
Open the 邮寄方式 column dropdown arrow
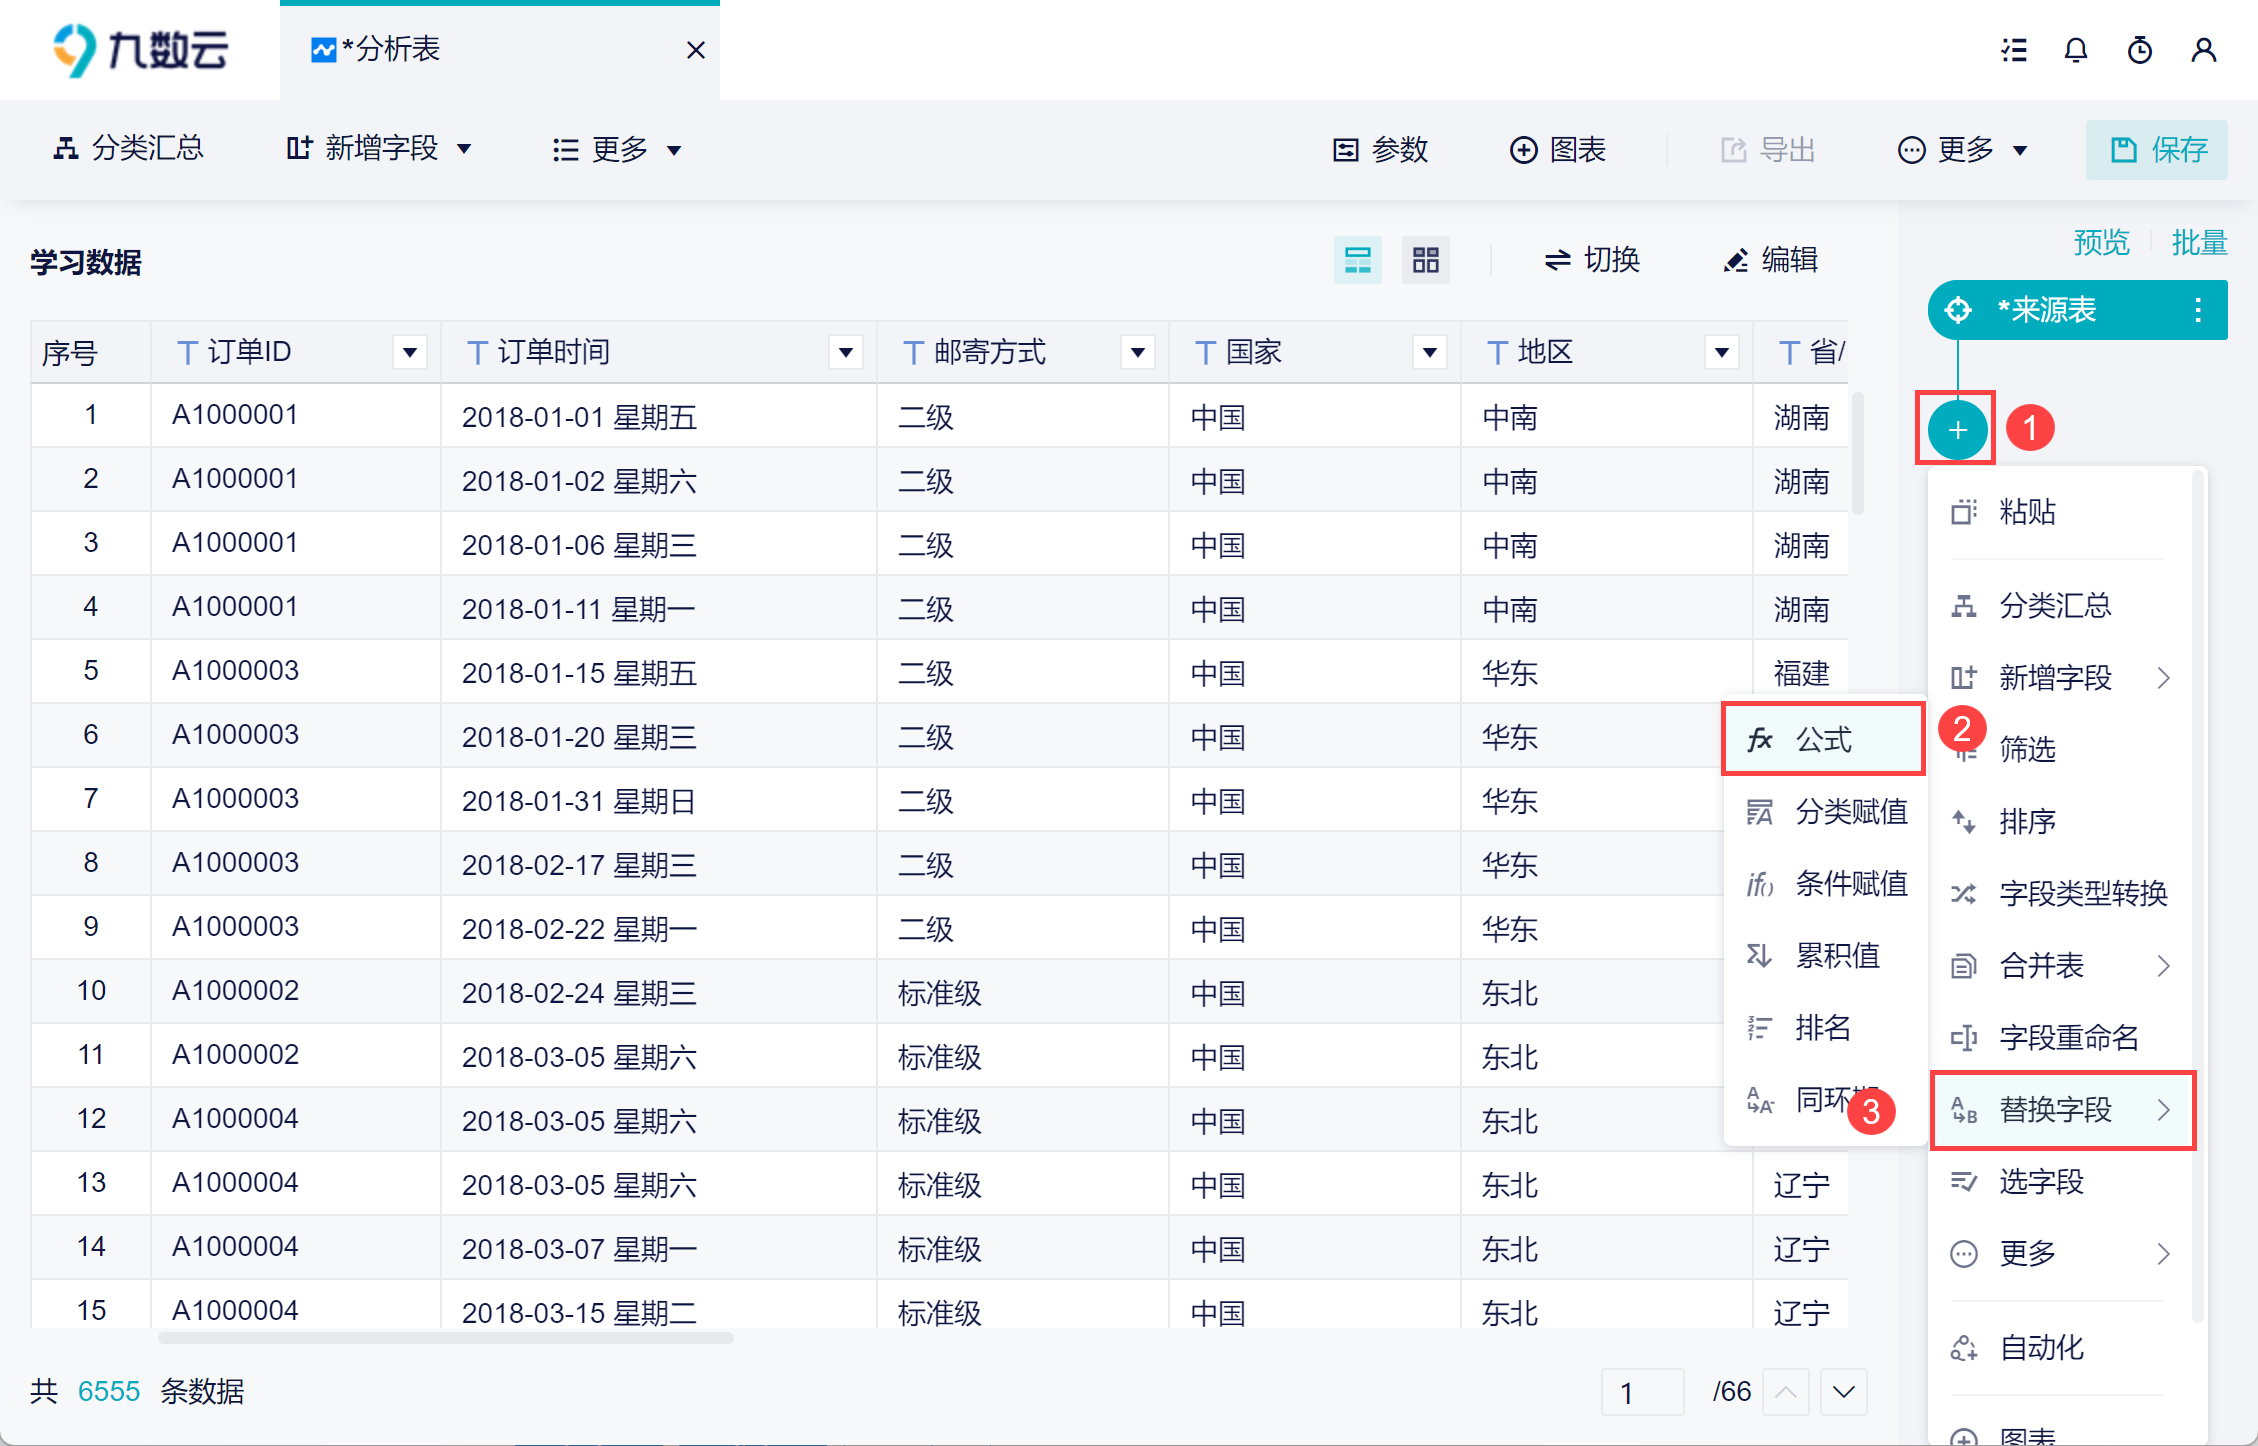1137,352
